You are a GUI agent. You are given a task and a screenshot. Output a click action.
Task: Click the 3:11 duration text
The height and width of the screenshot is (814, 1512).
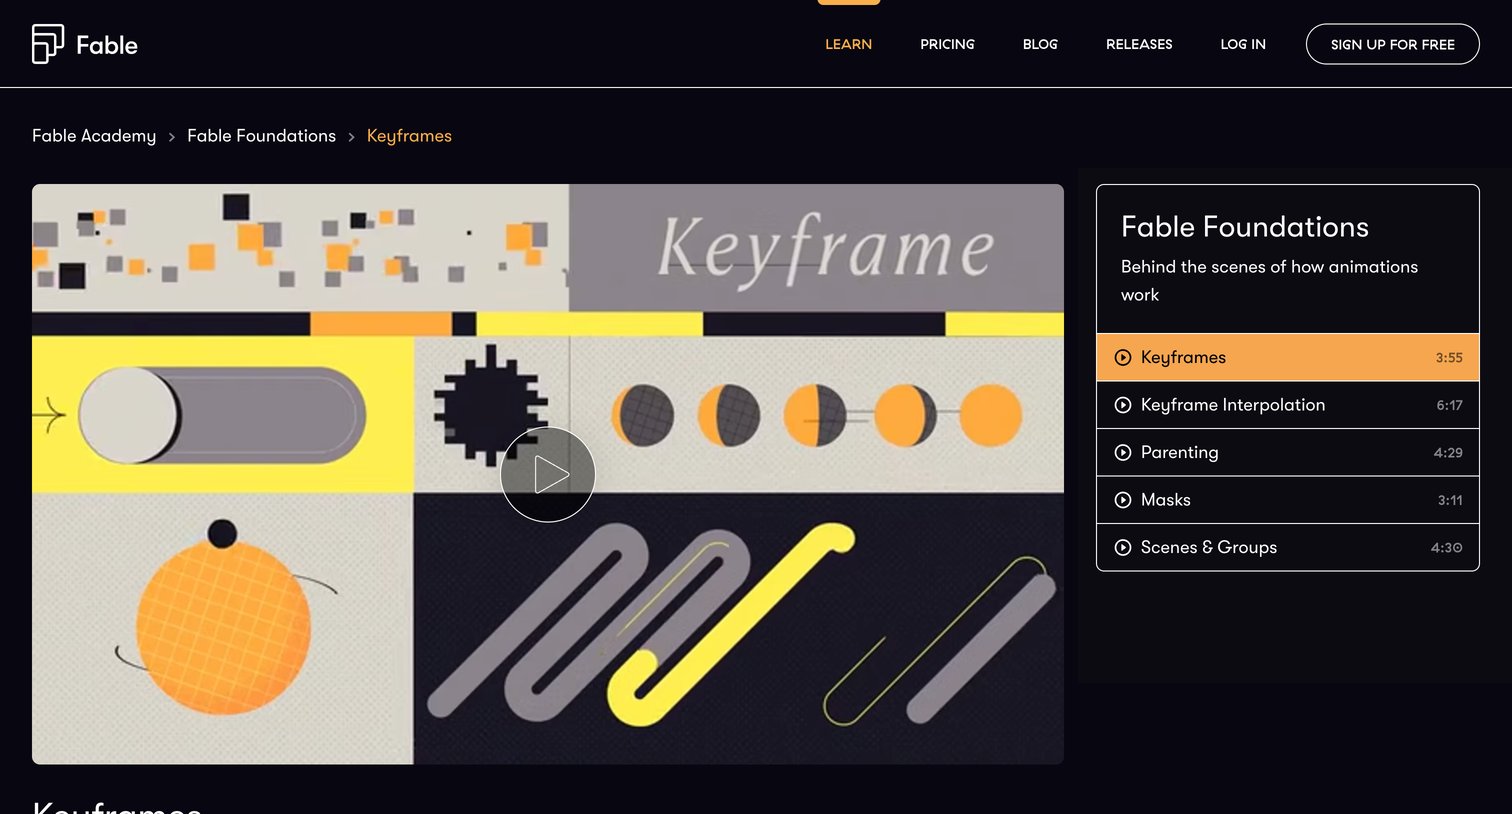[x=1450, y=500]
